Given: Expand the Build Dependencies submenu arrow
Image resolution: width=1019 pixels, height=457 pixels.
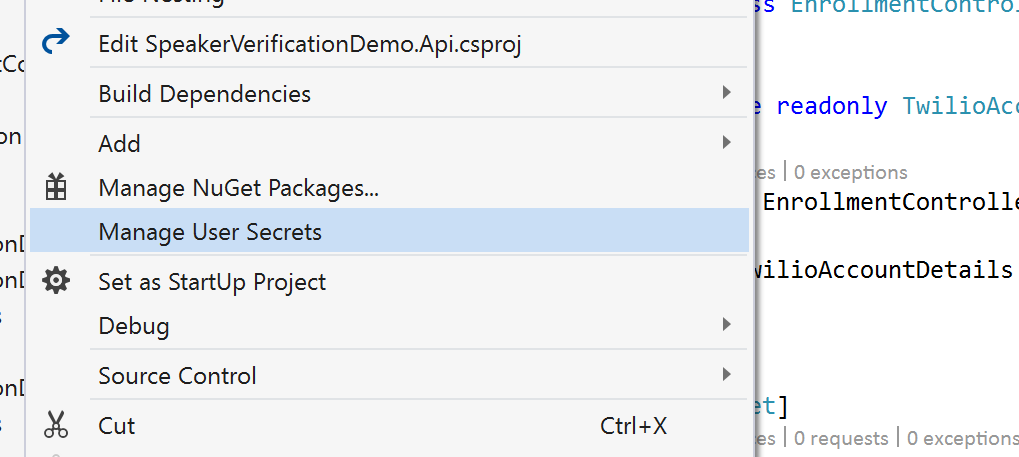Looking at the screenshot, I should (727, 93).
